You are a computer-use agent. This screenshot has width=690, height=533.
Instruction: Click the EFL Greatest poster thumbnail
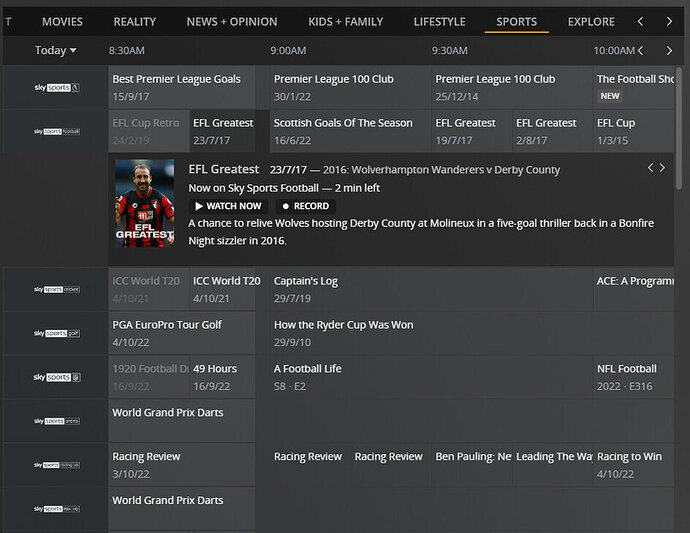[x=145, y=203]
